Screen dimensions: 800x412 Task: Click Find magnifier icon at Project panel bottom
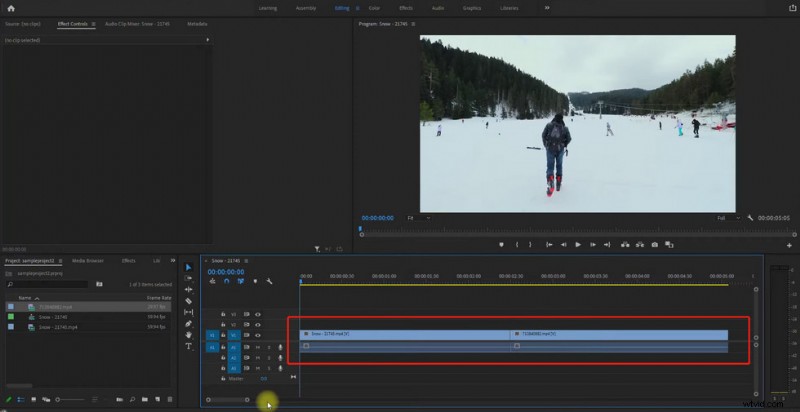[x=132, y=399]
